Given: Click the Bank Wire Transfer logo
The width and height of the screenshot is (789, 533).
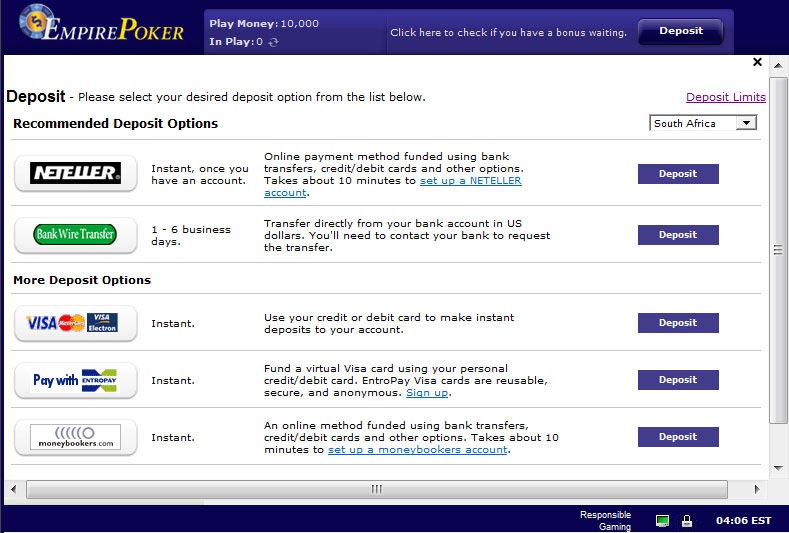Looking at the screenshot, I should pyautogui.click(x=75, y=235).
